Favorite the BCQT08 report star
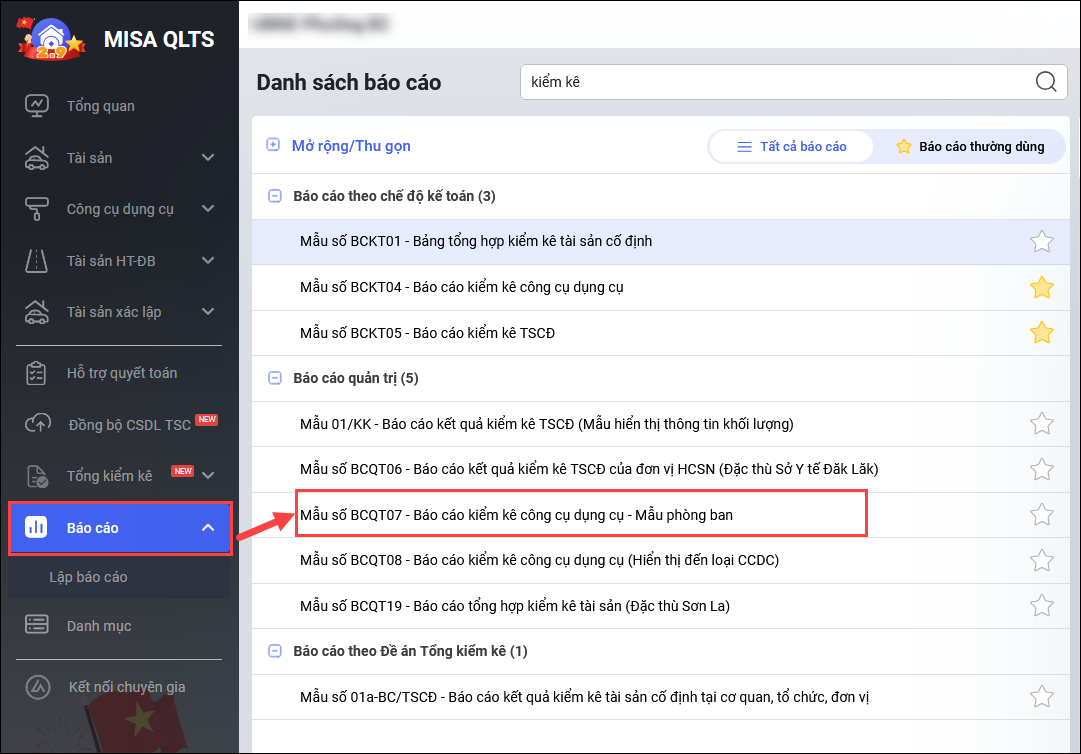The height and width of the screenshot is (754, 1081). coord(1041,560)
